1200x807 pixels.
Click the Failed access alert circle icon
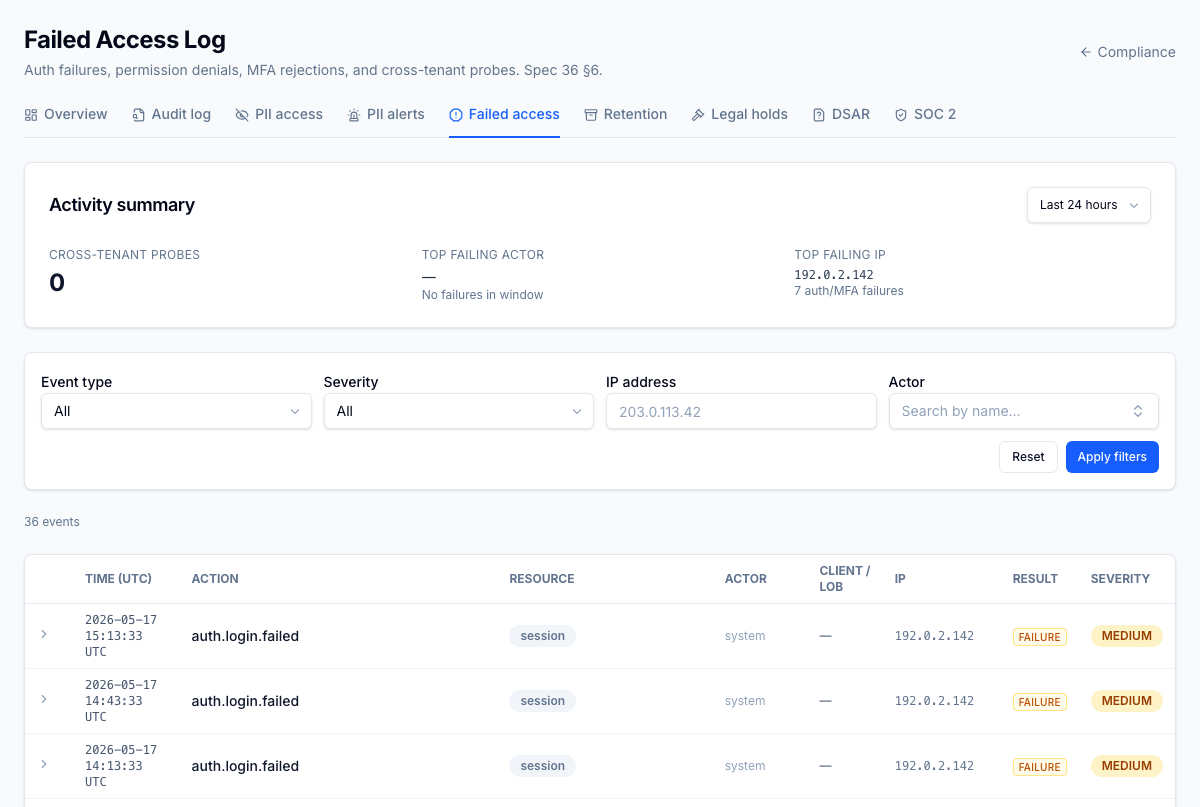[456, 115]
